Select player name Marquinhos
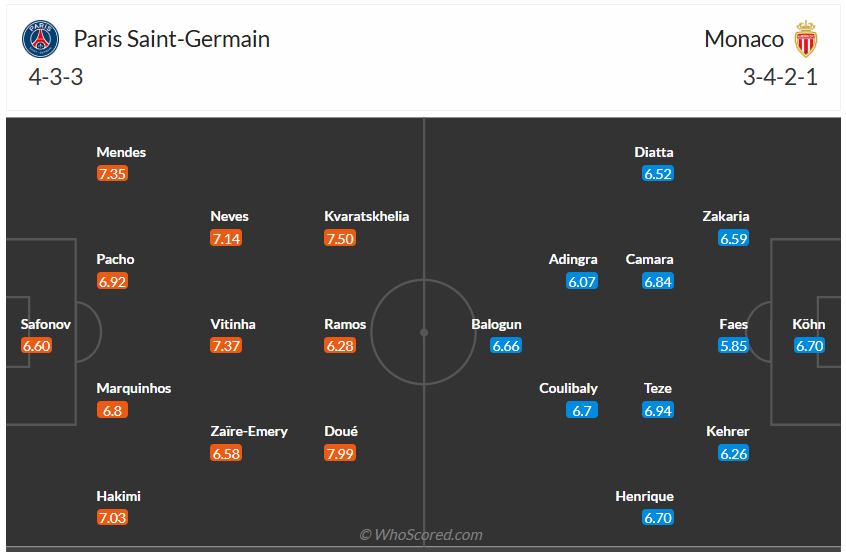 tap(134, 388)
